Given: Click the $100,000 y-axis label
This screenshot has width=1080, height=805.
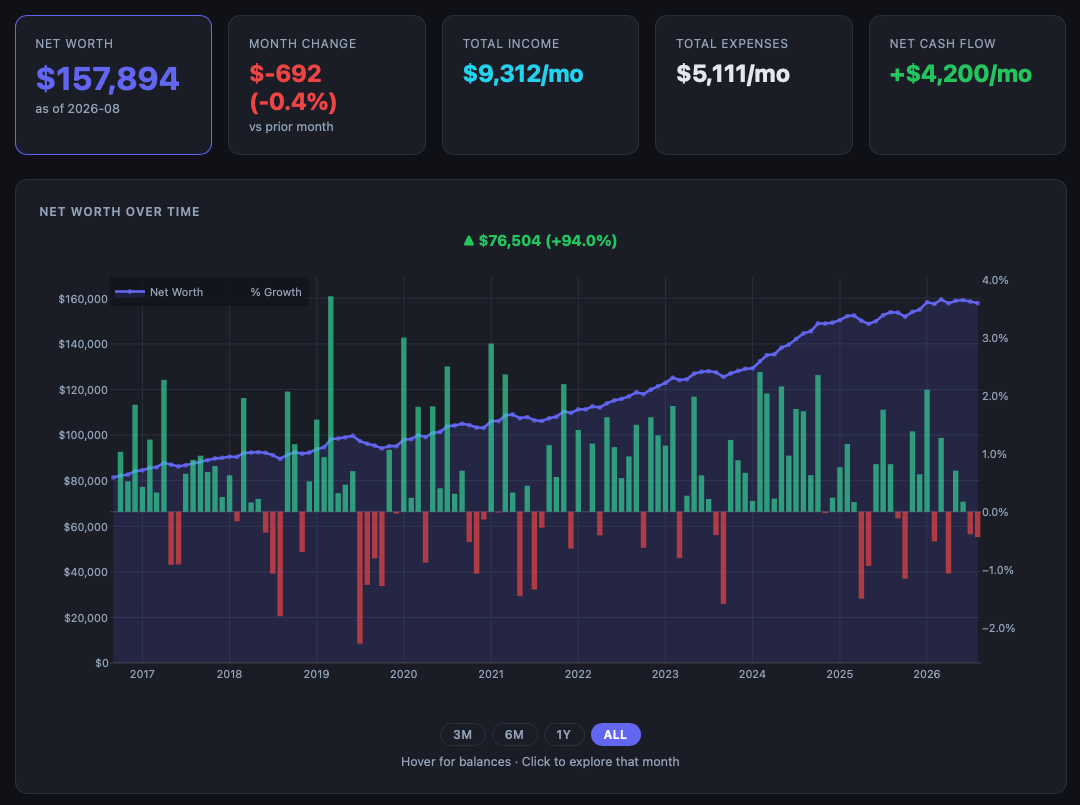Looking at the screenshot, I should click(x=83, y=435).
